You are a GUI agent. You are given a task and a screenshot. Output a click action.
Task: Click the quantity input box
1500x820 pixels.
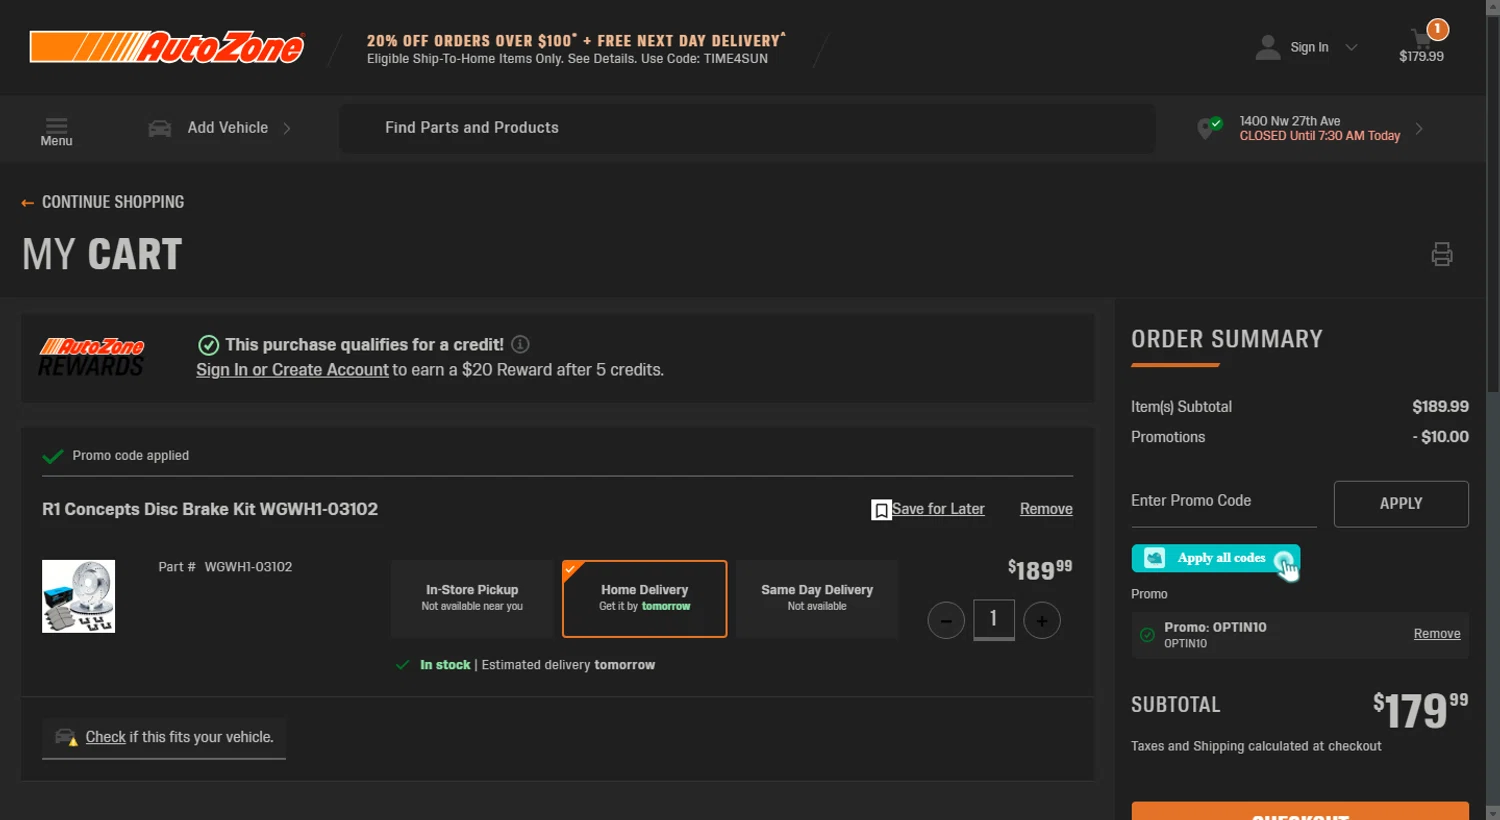[994, 620]
